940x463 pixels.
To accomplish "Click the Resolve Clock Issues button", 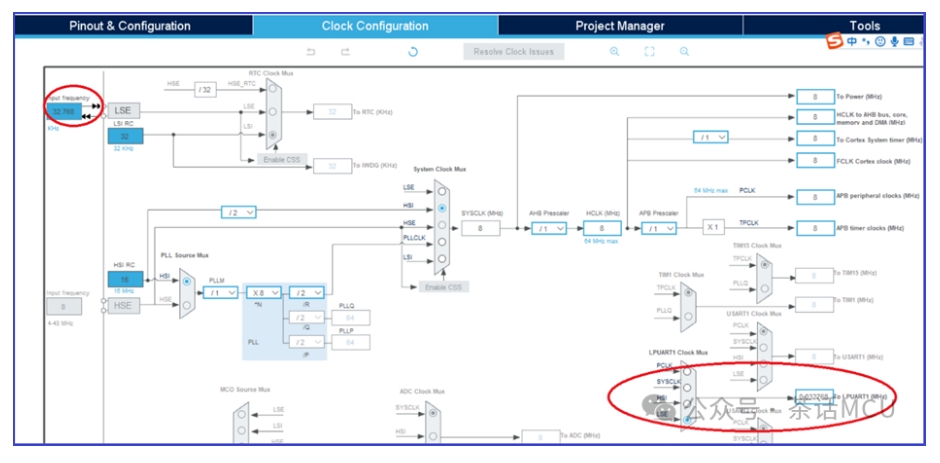I will pos(513,51).
